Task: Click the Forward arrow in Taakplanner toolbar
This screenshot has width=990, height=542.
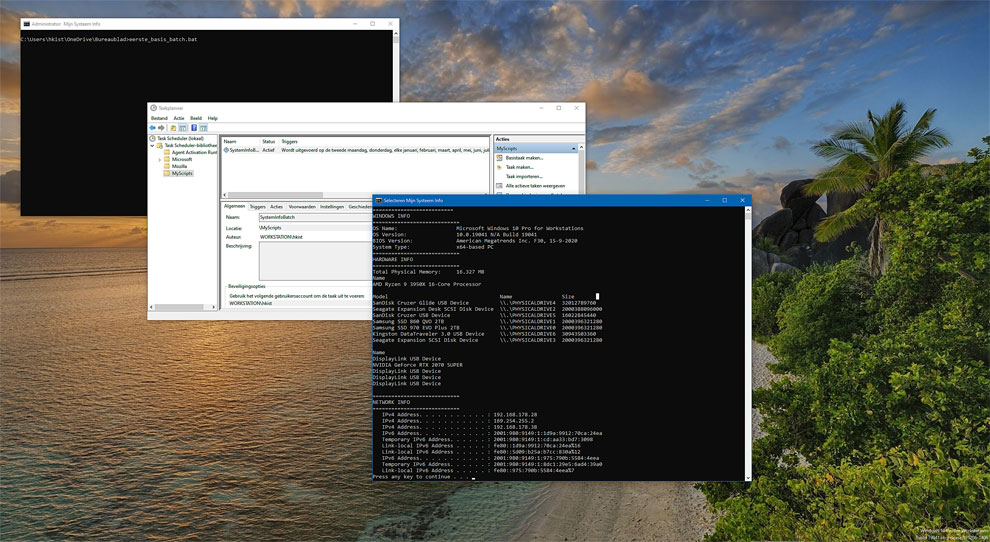Action: [x=161, y=128]
